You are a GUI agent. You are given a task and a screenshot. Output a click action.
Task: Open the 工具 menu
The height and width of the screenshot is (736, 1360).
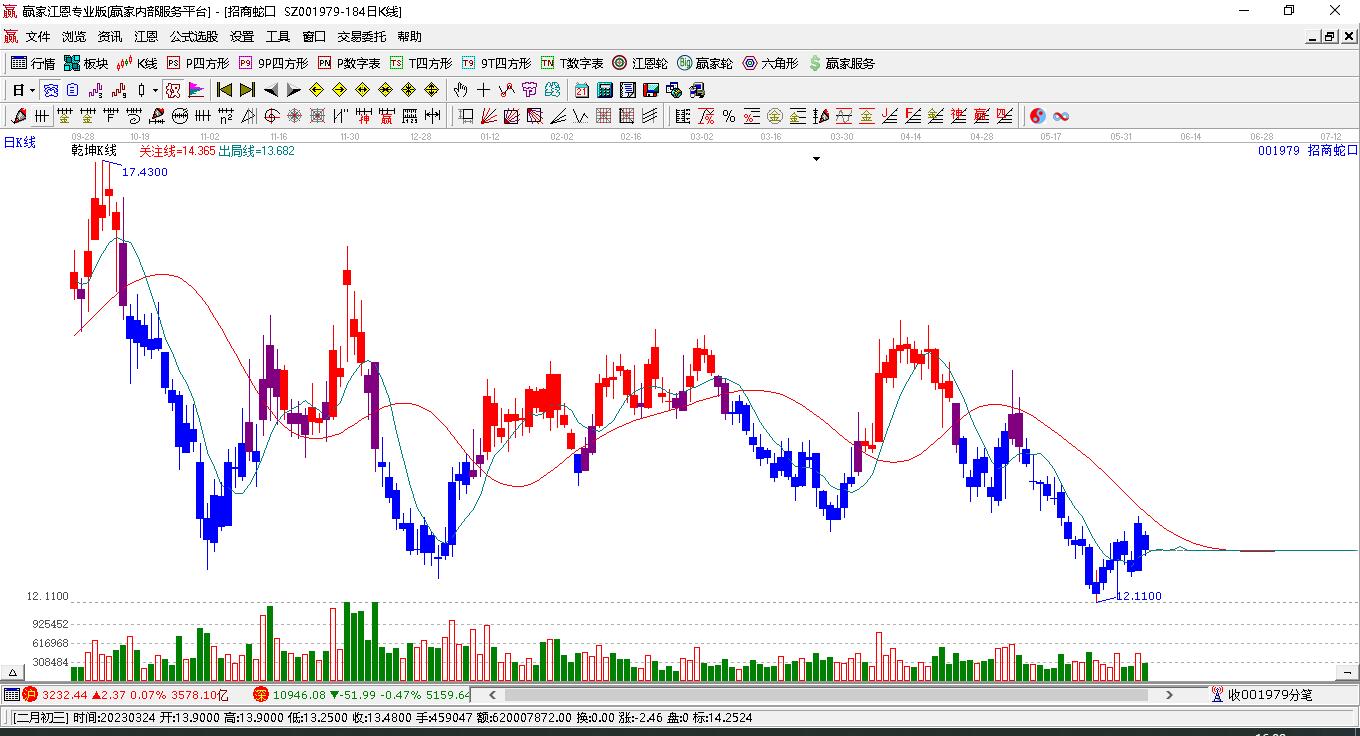278,36
